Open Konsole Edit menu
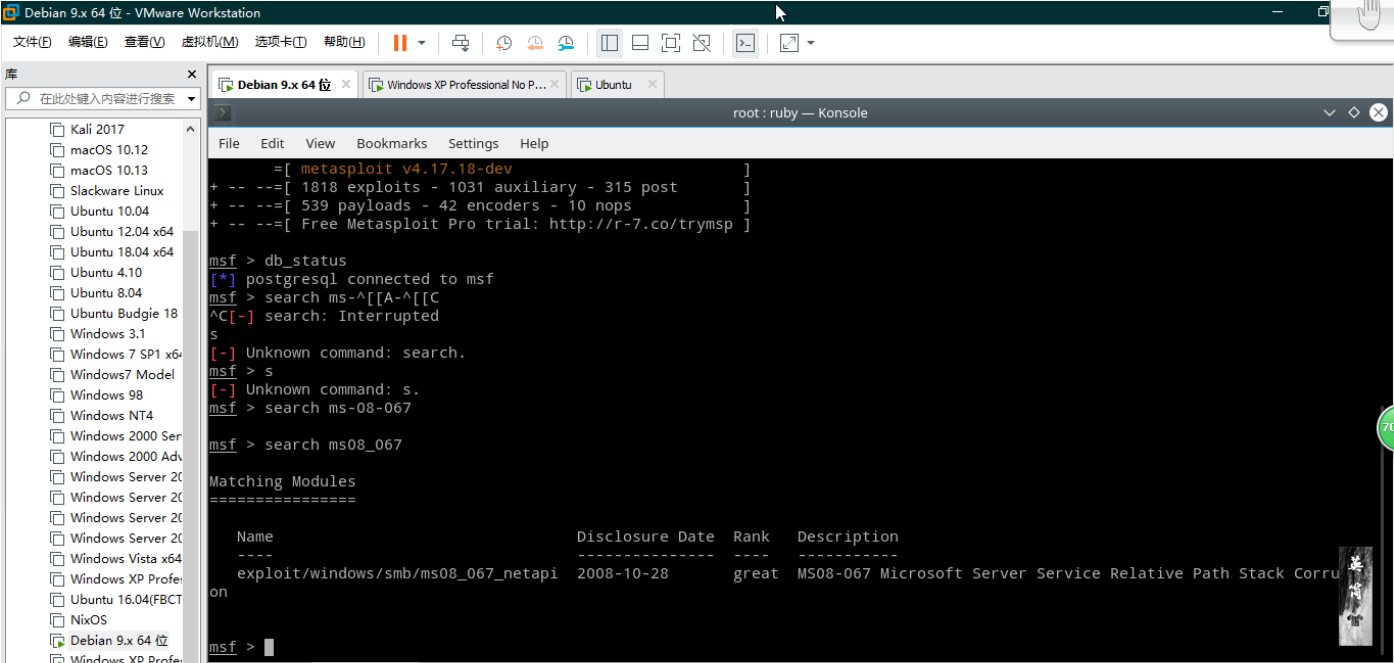 click(x=272, y=143)
